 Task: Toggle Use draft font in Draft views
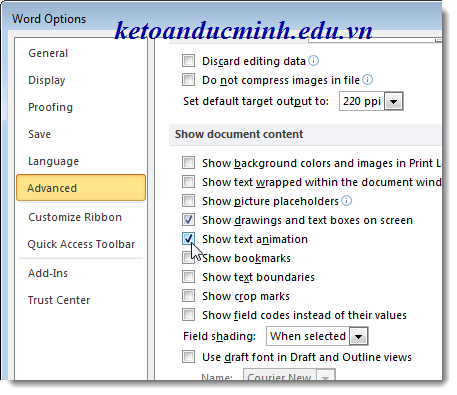click(188, 357)
